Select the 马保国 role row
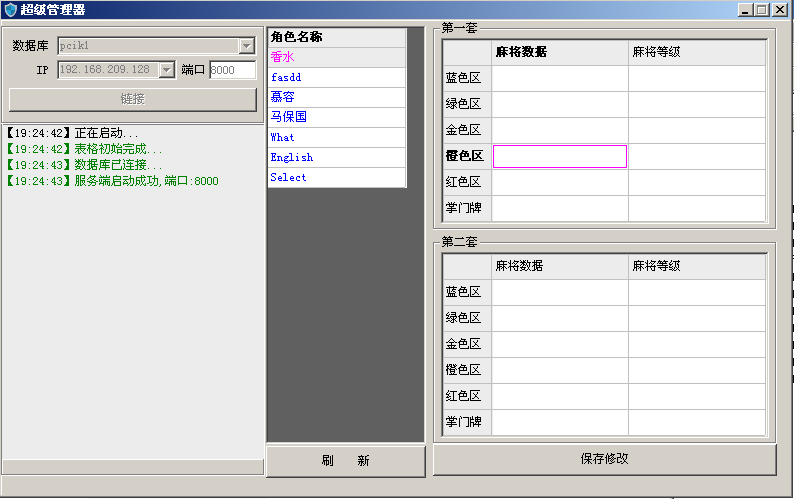 336,117
